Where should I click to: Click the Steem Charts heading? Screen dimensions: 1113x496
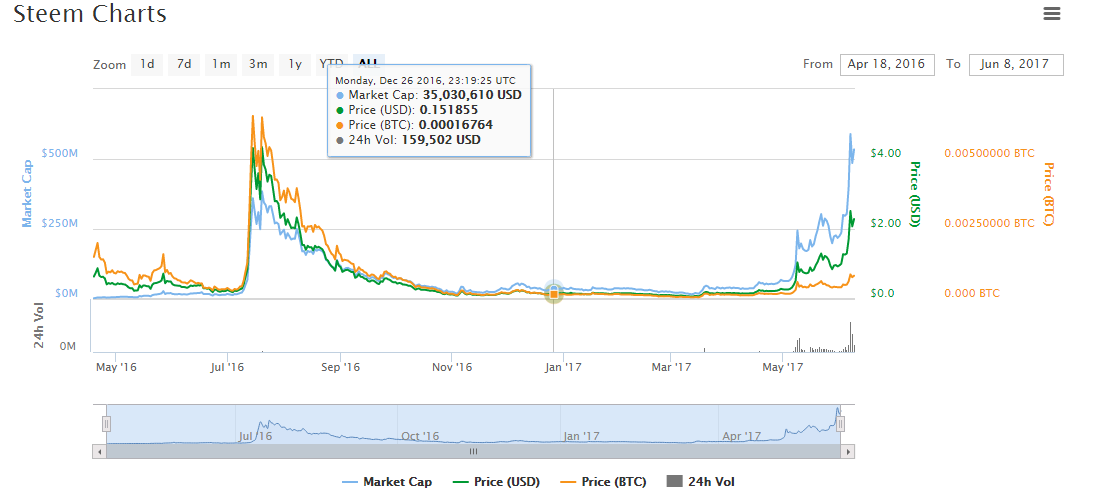(90, 13)
